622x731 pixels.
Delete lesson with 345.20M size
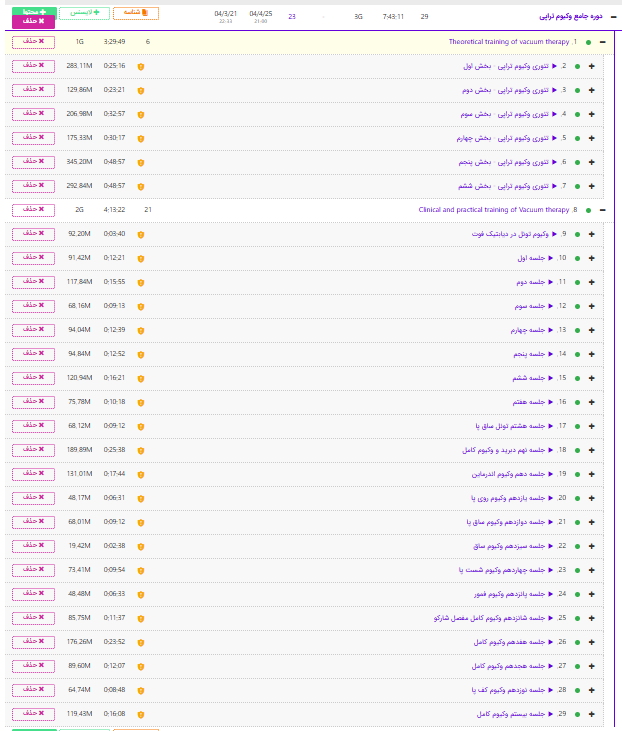[33, 162]
